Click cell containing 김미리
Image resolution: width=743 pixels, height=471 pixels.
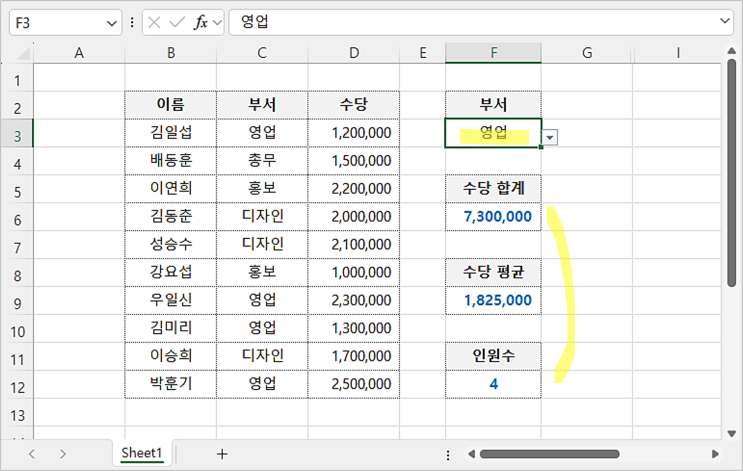171,328
